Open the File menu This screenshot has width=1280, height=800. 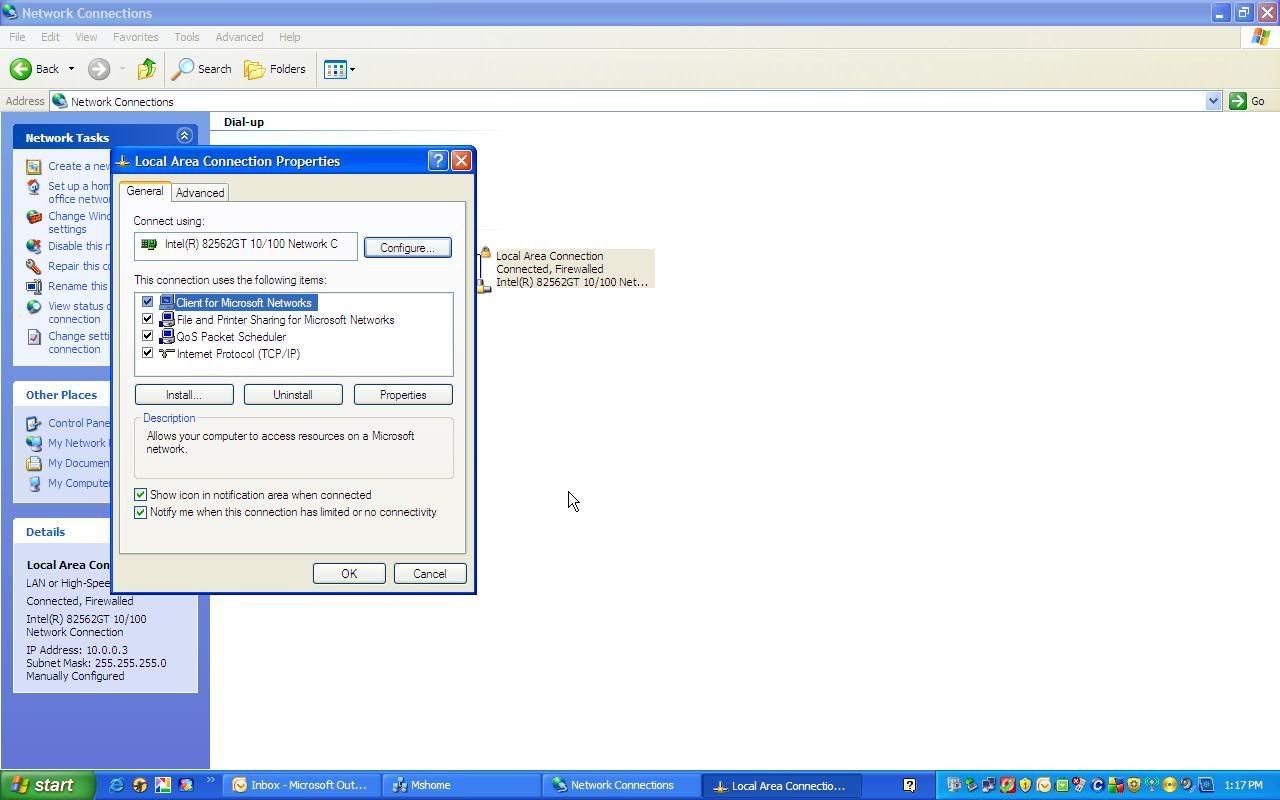17,37
